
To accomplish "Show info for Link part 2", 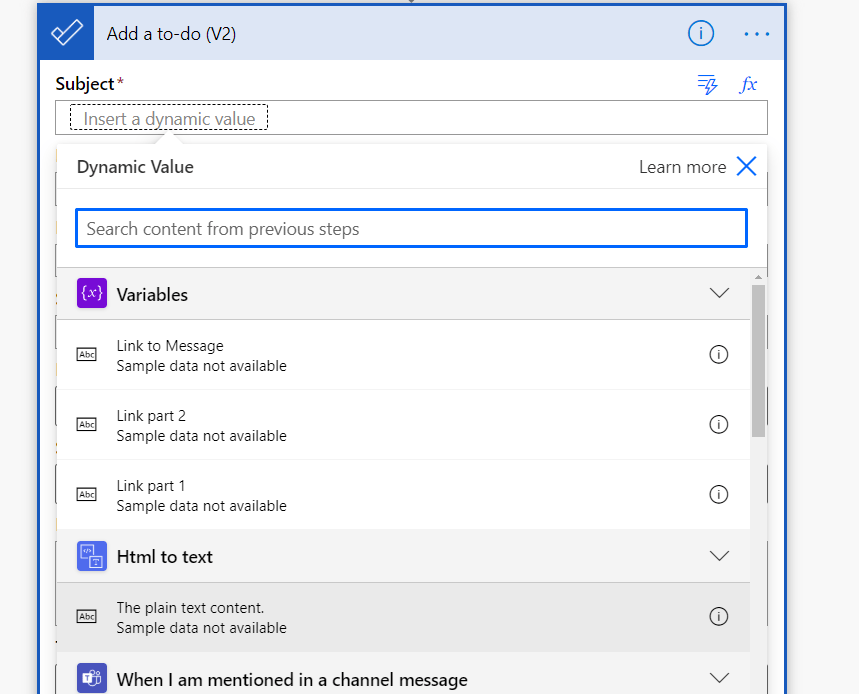I will [x=718, y=425].
